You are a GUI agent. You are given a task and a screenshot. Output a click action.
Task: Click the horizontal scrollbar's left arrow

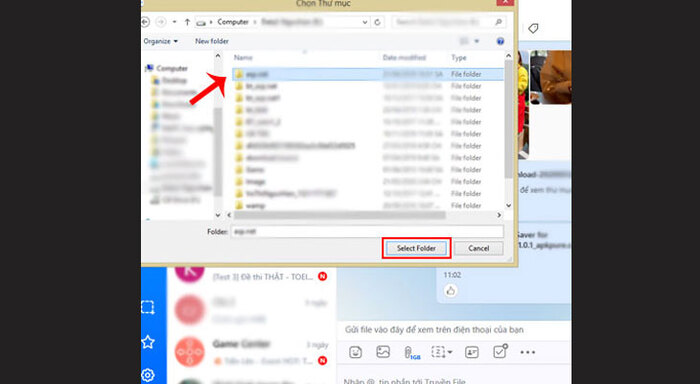(229, 215)
